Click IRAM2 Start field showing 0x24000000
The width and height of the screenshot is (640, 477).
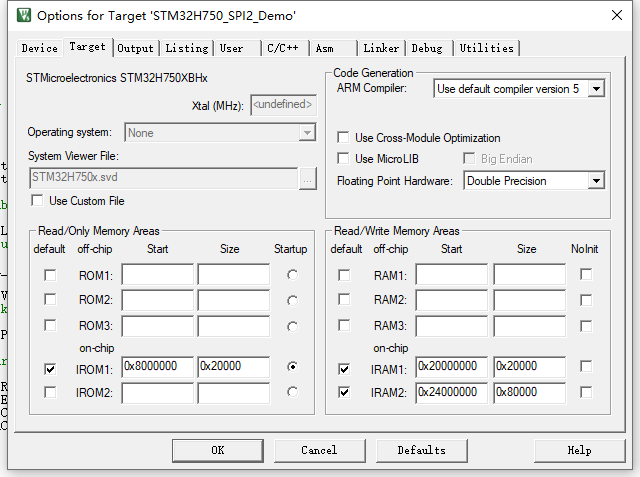452,393
